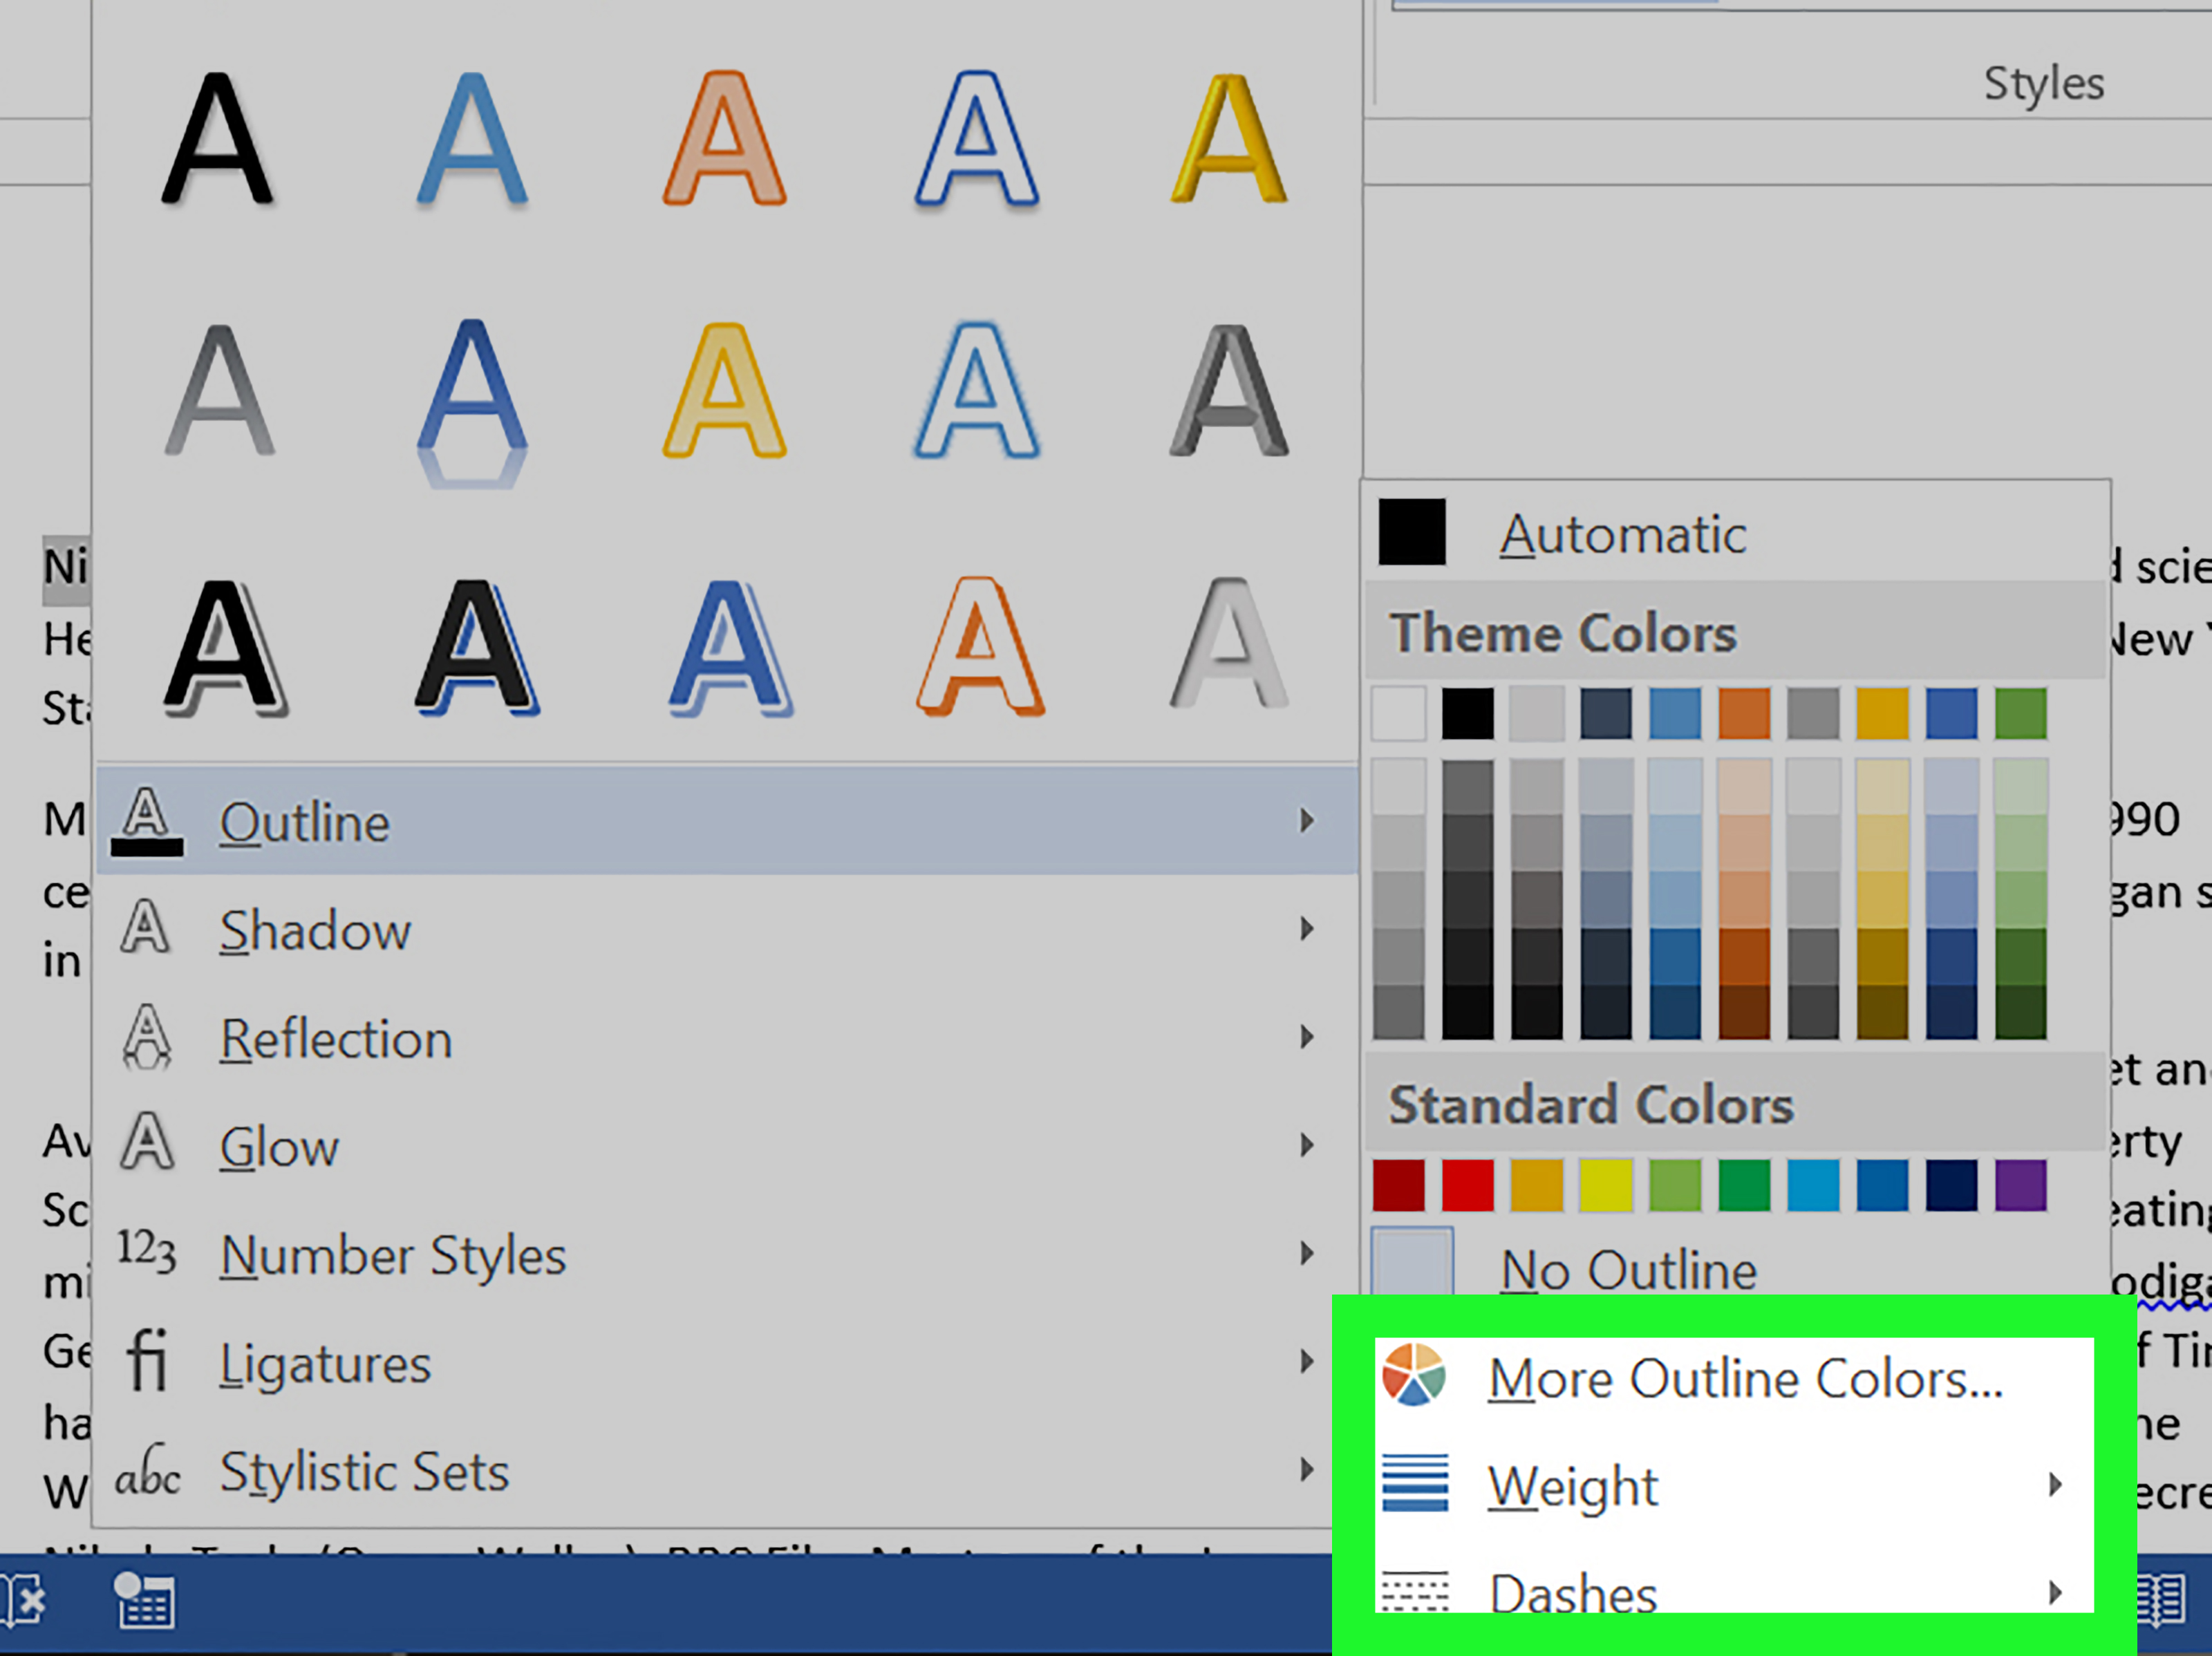Click the Glow effect icon

click(147, 1146)
